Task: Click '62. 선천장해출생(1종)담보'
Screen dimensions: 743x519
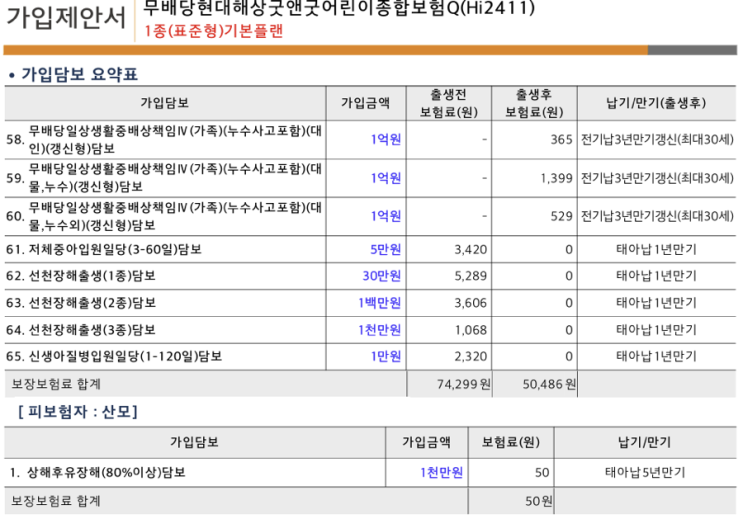Action: pyautogui.click(x=81, y=276)
